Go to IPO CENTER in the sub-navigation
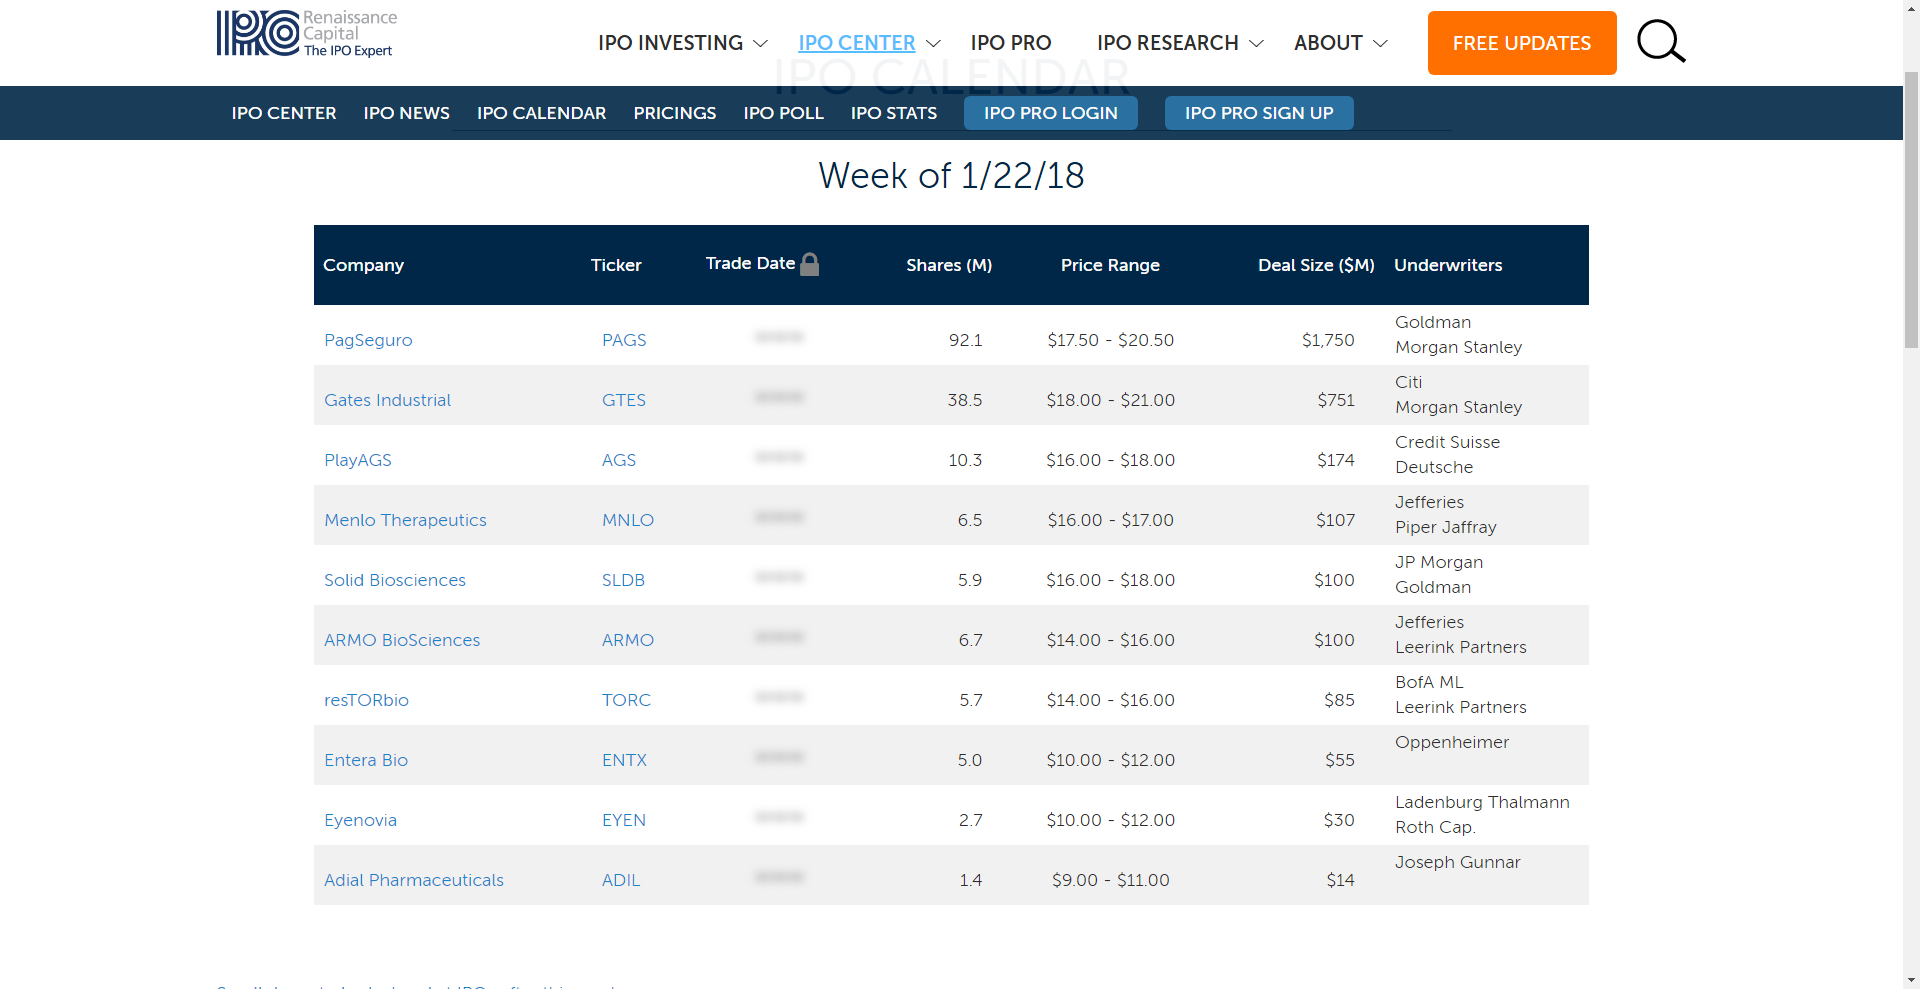Screen dimensions: 1920x989 (284, 113)
